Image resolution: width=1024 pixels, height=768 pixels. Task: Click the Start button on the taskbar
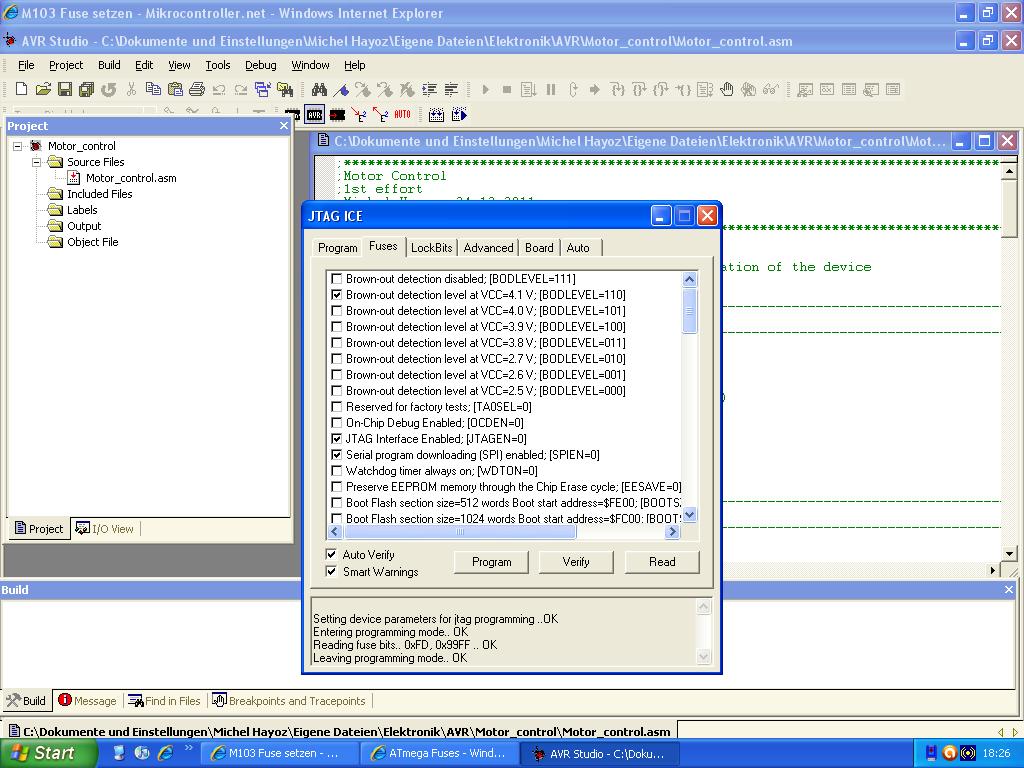pyautogui.click(x=48, y=753)
